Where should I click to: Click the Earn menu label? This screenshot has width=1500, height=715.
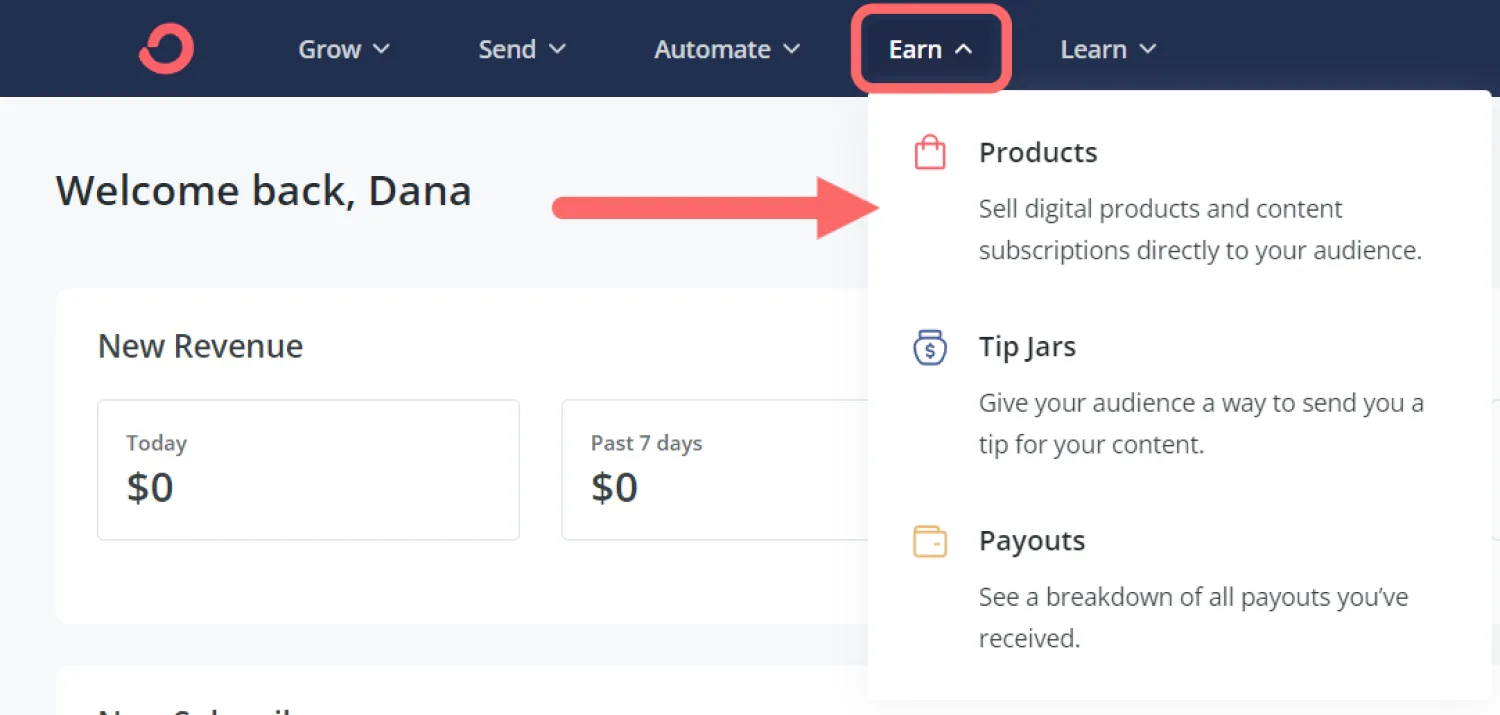(x=915, y=49)
